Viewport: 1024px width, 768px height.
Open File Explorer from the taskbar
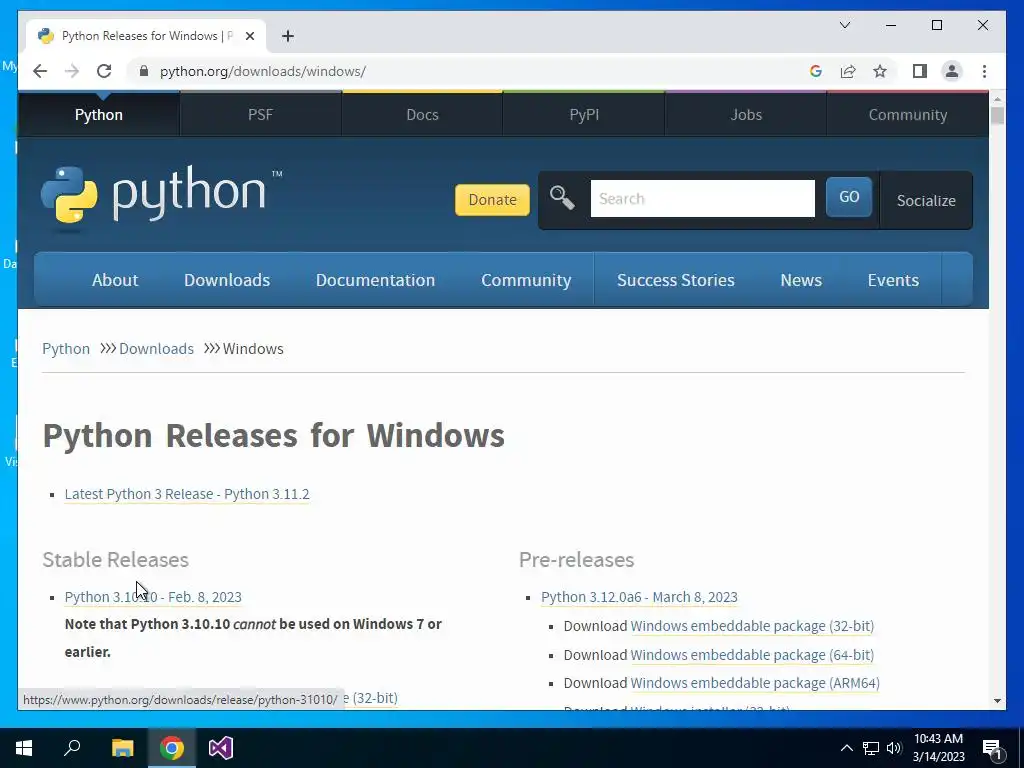point(122,748)
